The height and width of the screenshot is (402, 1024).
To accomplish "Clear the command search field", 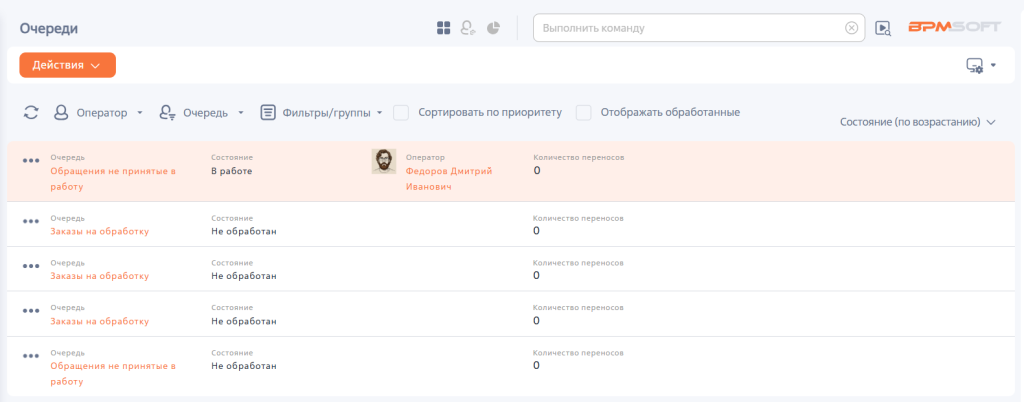I will point(851,28).
